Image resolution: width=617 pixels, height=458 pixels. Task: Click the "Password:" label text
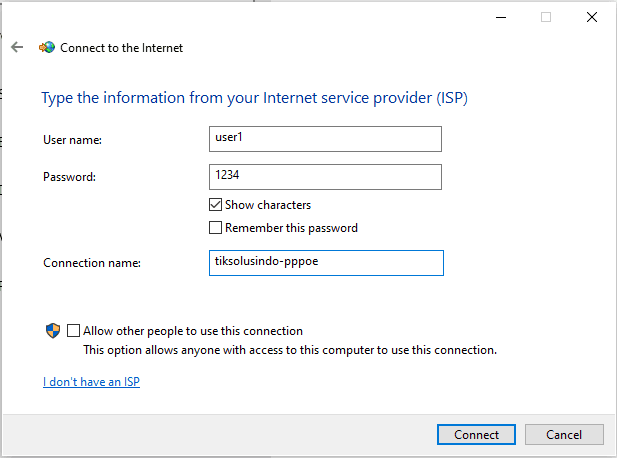coord(69,178)
